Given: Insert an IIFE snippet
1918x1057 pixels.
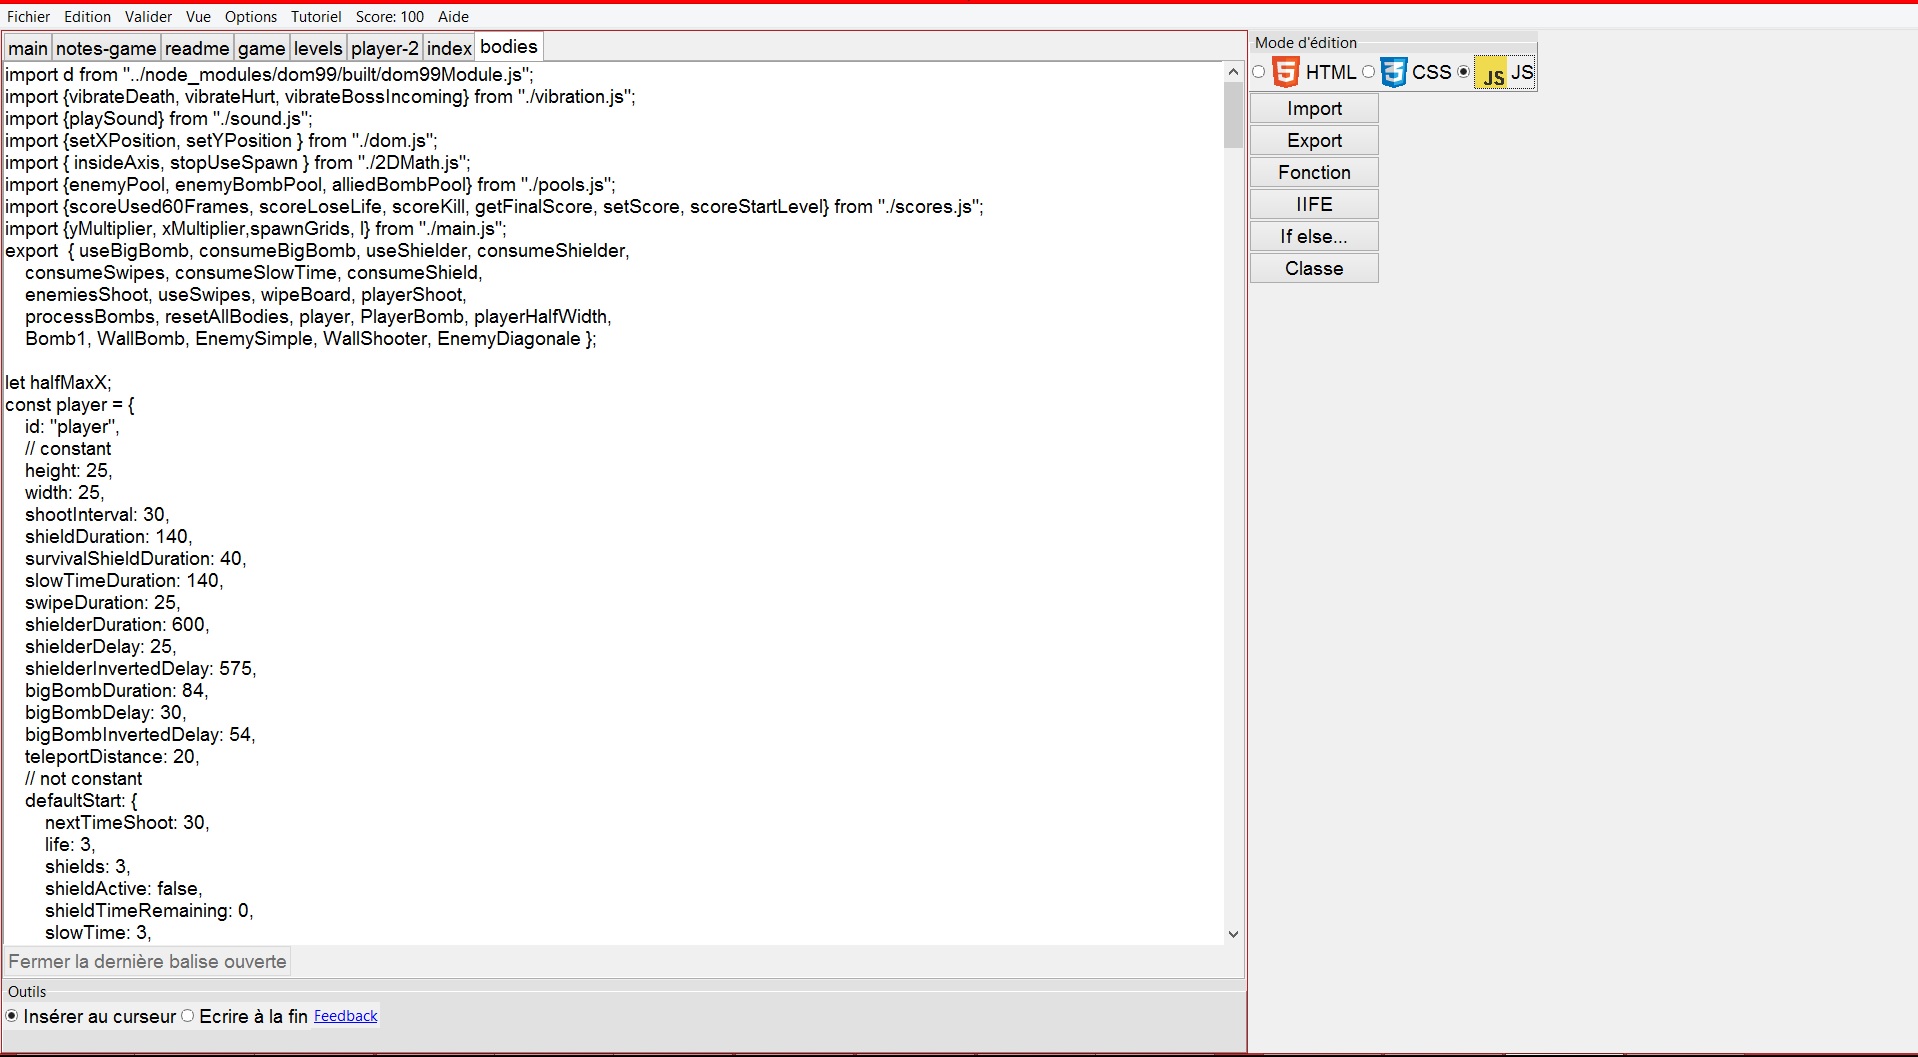Looking at the screenshot, I should pos(1314,204).
